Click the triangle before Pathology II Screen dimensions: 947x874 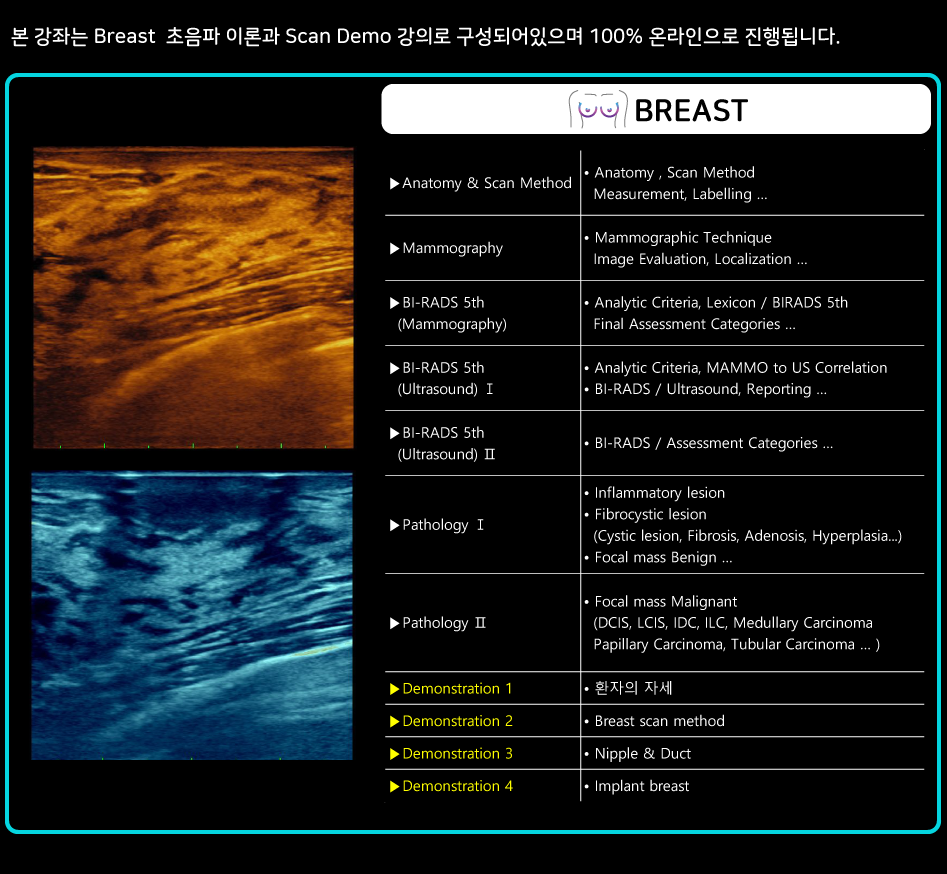tap(394, 623)
